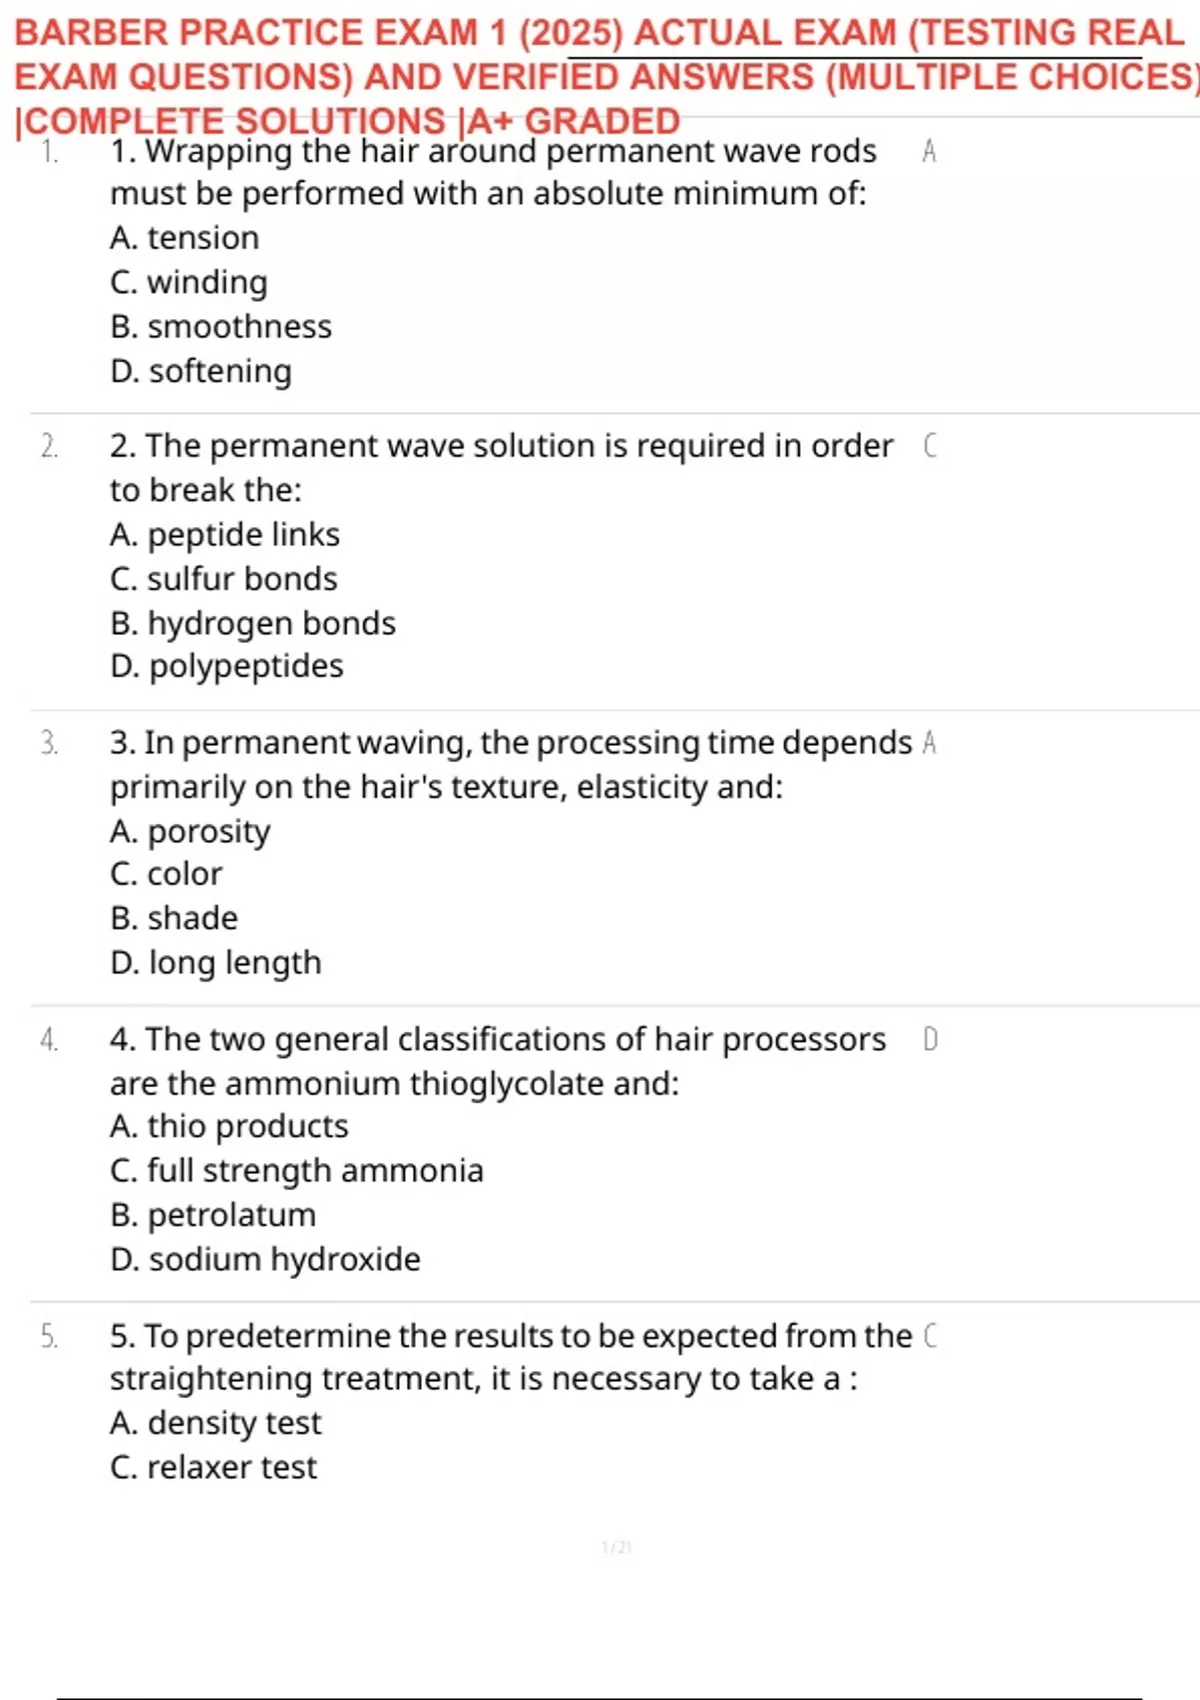Pick the "D. sodium hydroxide" option
The height and width of the screenshot is (1700, 1200).
pos(265,1259)
